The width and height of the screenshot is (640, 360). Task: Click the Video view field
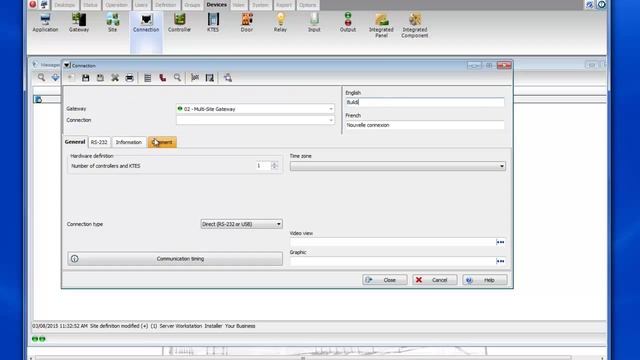click(393, 242)
